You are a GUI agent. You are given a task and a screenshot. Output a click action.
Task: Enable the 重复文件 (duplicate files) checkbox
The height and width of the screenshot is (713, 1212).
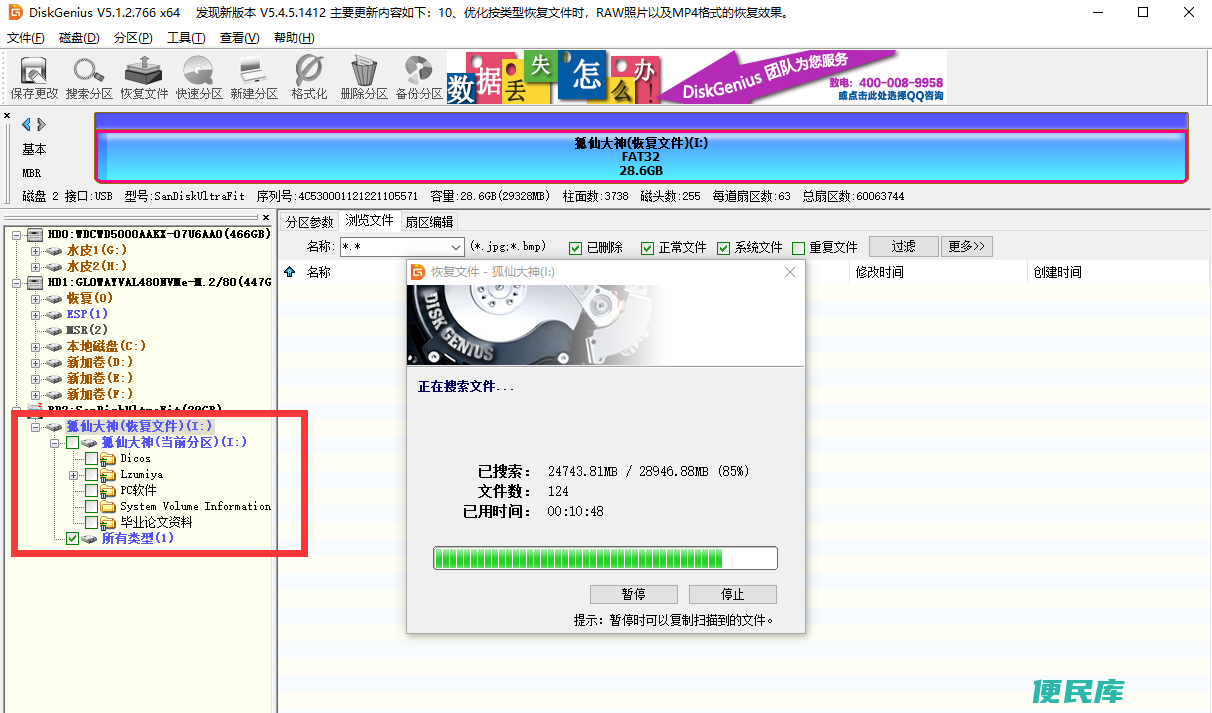[798, 248]
